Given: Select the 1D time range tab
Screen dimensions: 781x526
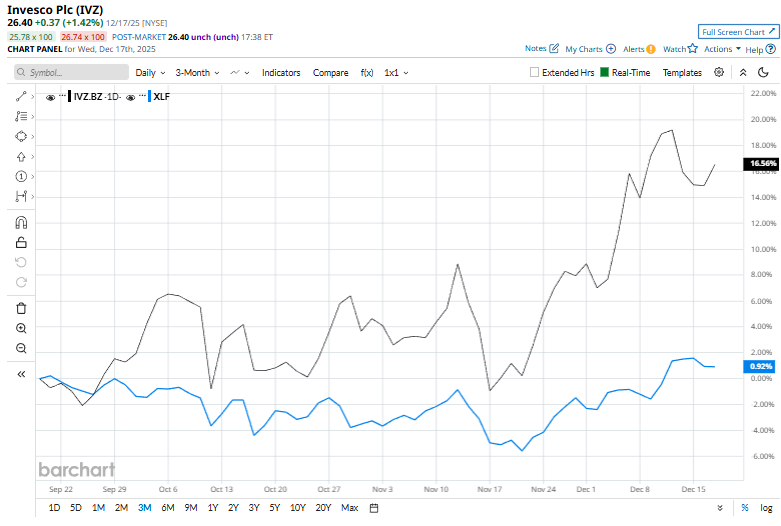Looking at the screenshot, I should 54,508.
